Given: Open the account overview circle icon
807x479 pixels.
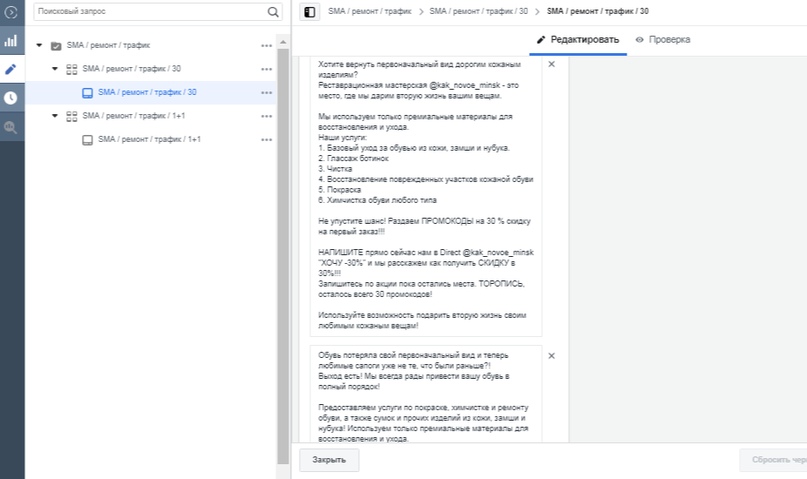Looking at the screenshot, I should 11,12.
